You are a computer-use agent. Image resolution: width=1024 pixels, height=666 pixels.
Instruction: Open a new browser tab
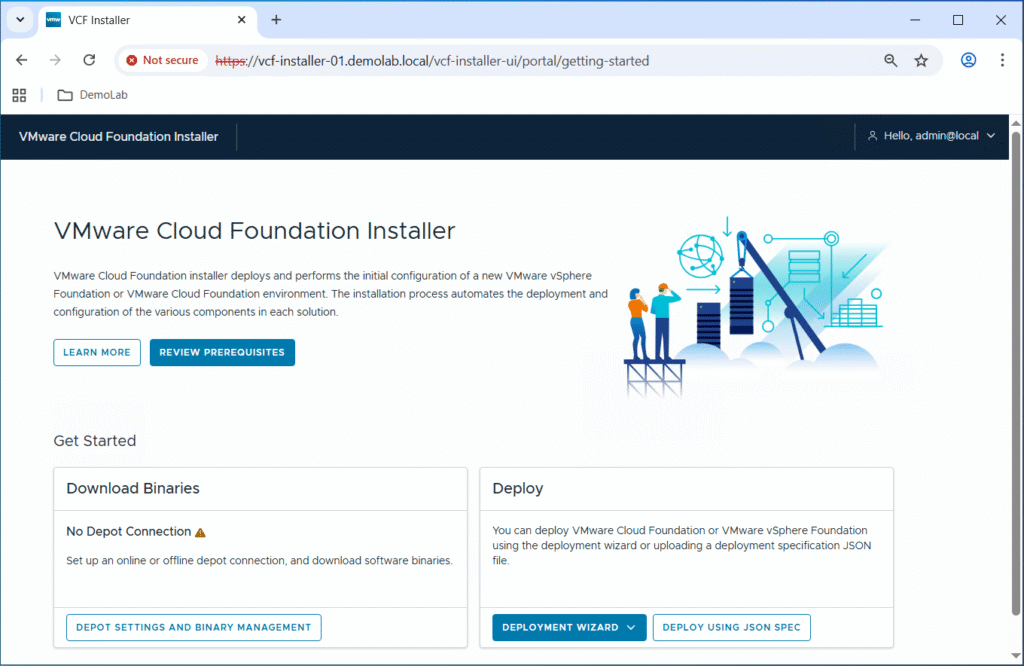[x=276, y=20]
